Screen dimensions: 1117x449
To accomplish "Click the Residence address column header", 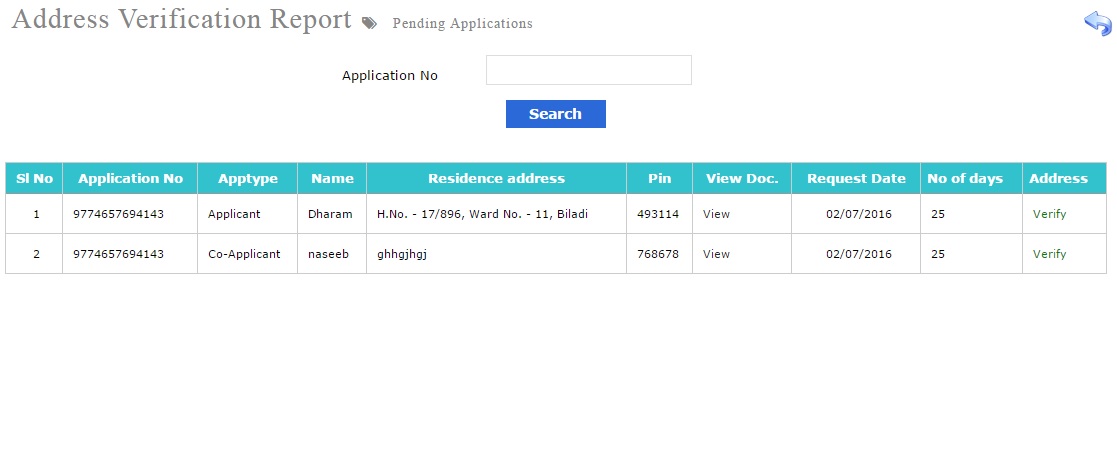I will pos(497,178).
